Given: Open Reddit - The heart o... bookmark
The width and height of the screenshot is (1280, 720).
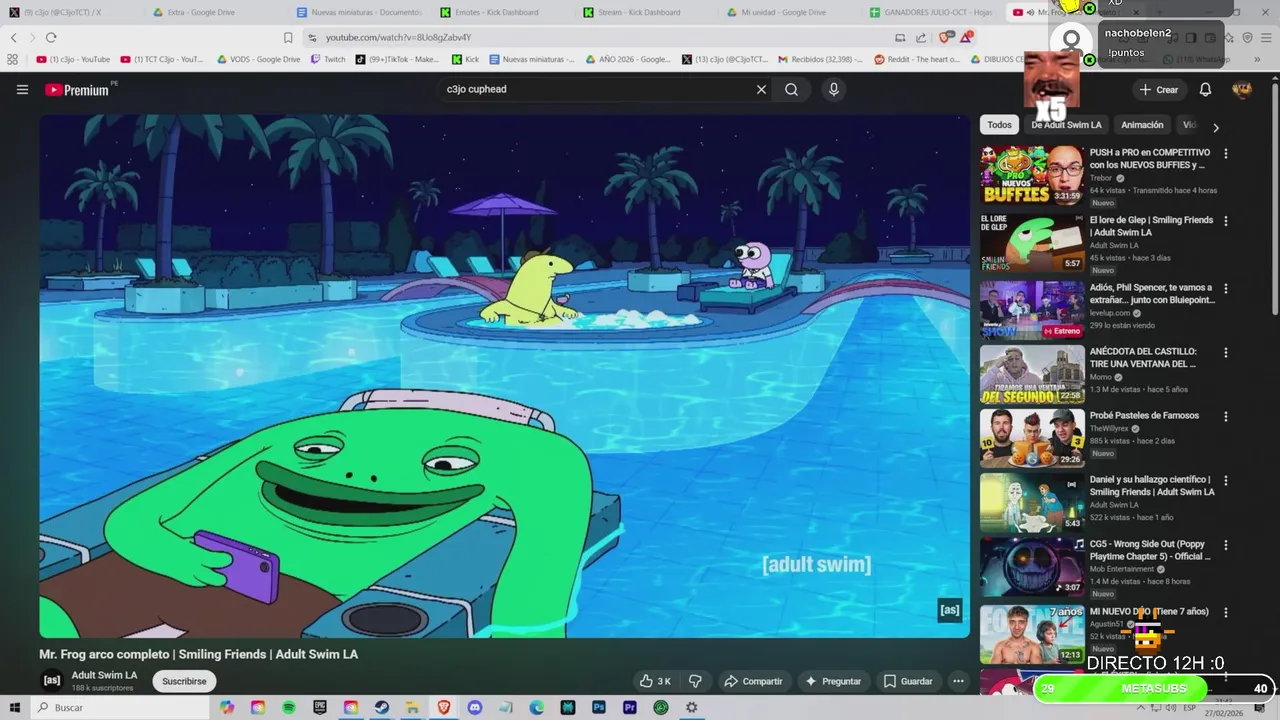Looking at the screenshot, I should pos(917,59).
